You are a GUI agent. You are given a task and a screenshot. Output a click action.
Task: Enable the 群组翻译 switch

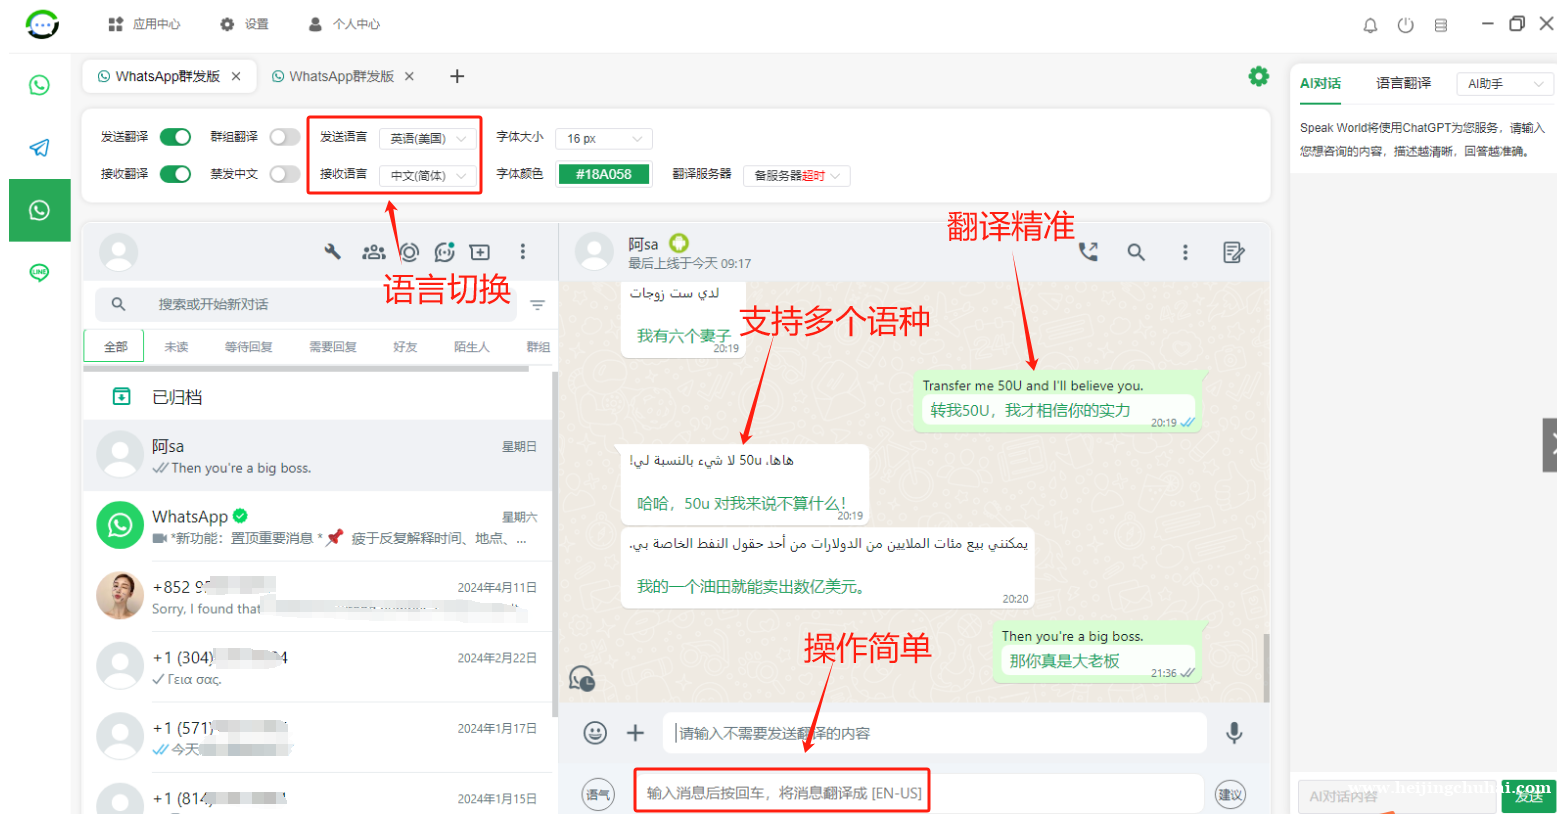click(x=285, y=137)
